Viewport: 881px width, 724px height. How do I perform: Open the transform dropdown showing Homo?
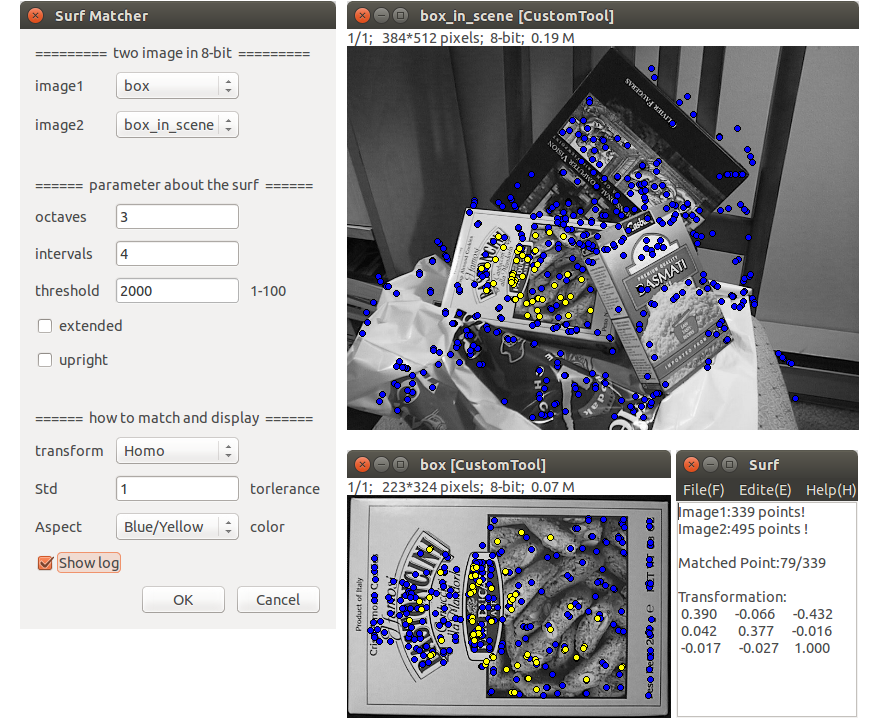(x=177, y=451)
